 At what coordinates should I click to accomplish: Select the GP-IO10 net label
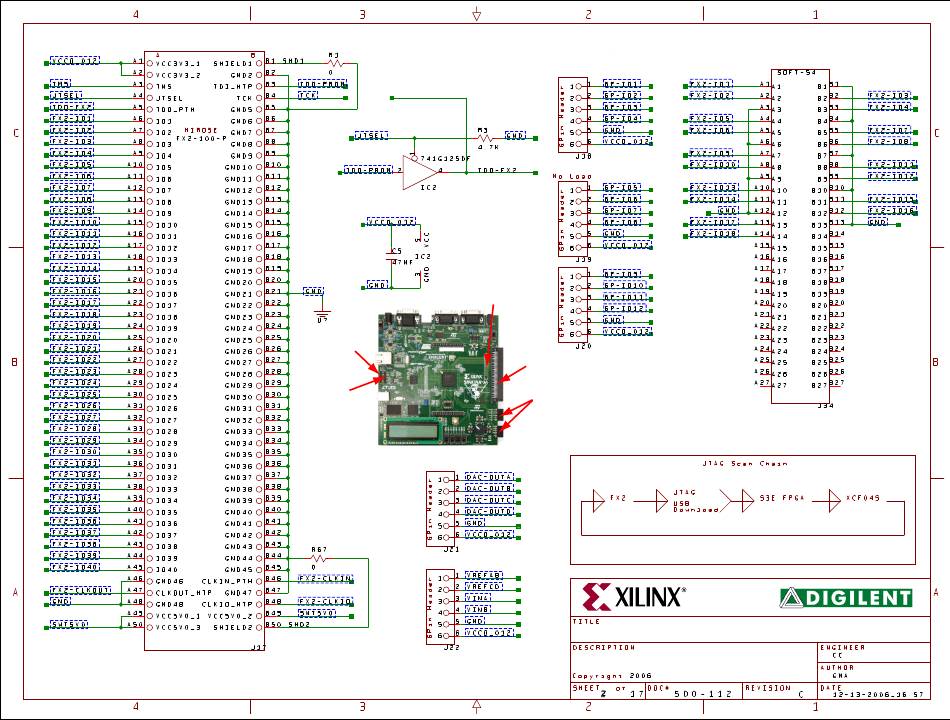(x=625, y=285)
